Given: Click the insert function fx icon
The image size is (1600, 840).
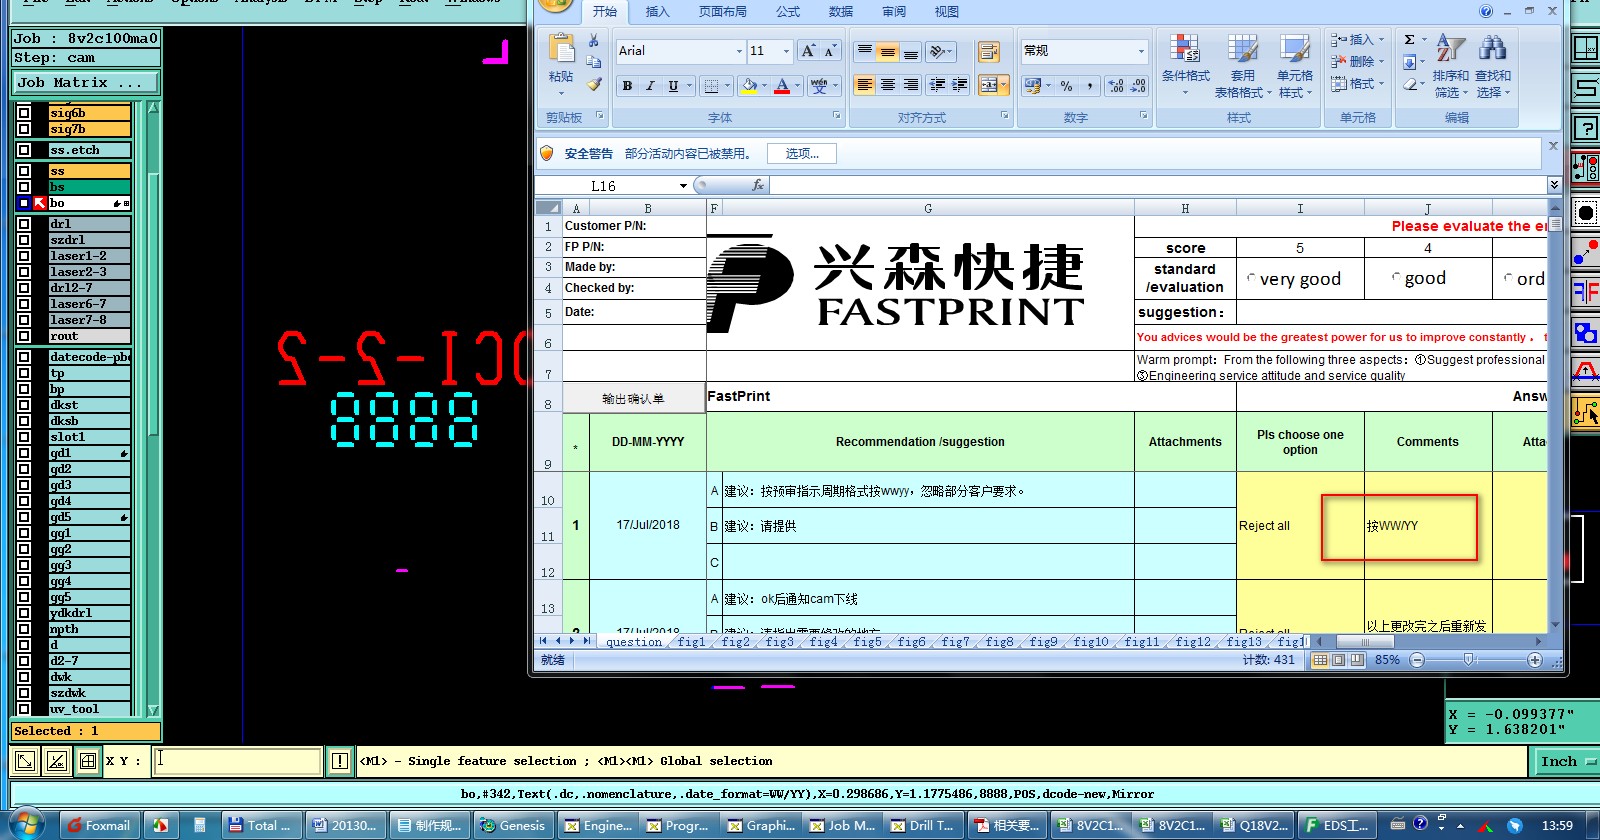Looking at the screenshot, I should tap(758, 185).
